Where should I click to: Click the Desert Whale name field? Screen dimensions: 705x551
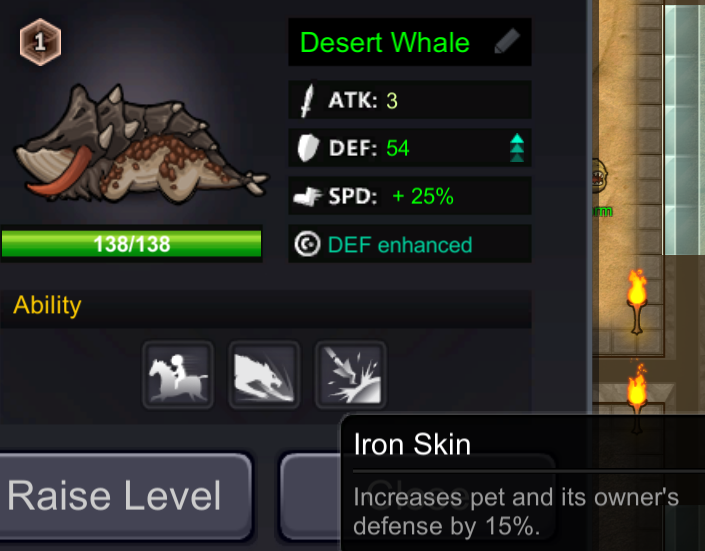(x=410, y=42)
